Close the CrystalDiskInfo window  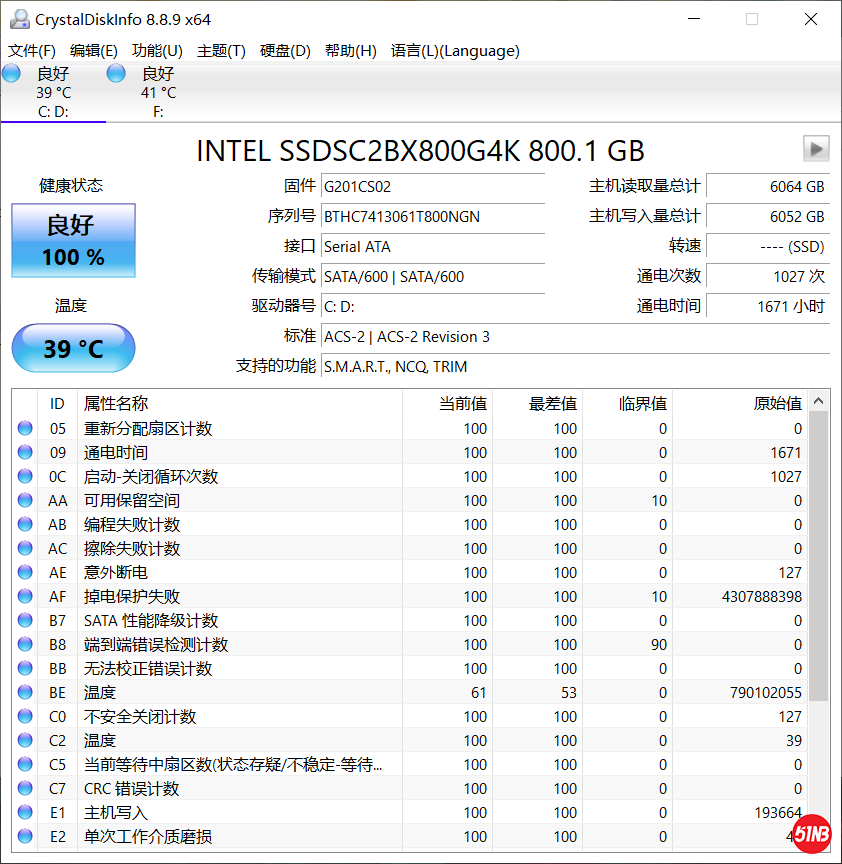(x=811, y=19)
